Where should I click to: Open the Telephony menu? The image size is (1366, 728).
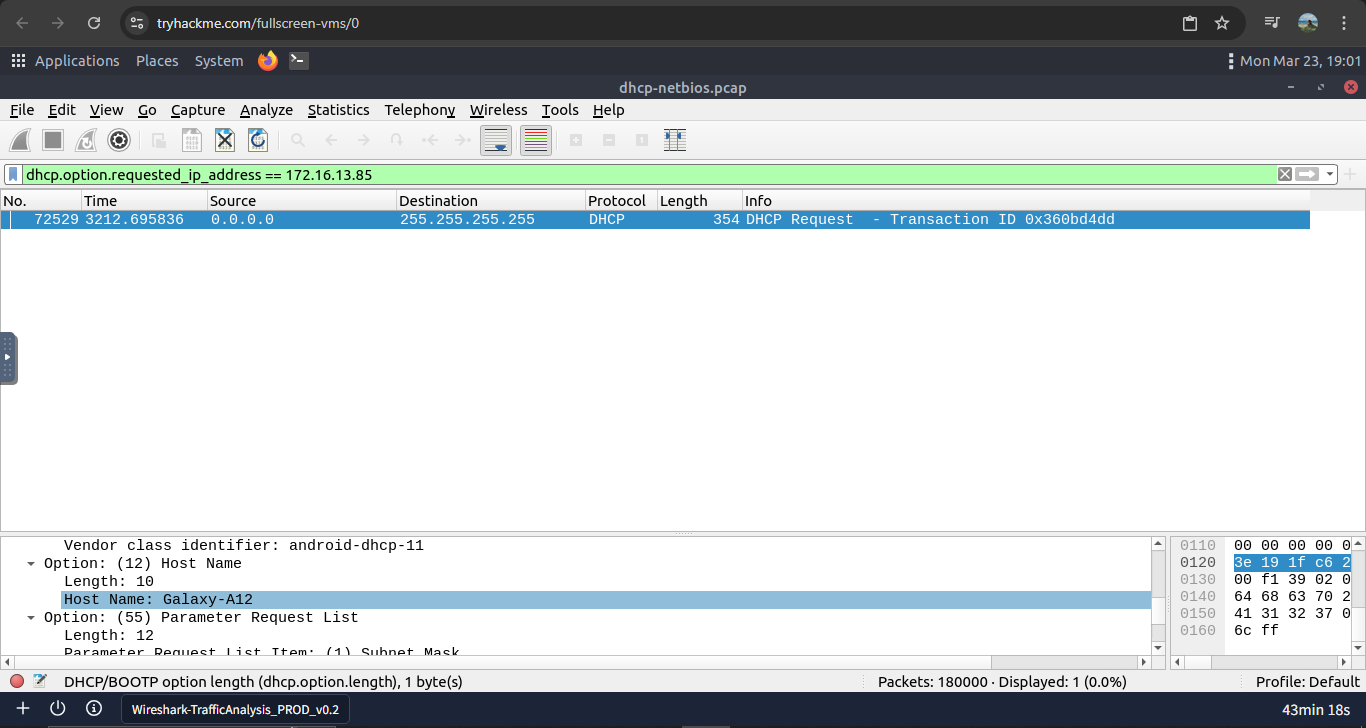[x=420, y=110]
